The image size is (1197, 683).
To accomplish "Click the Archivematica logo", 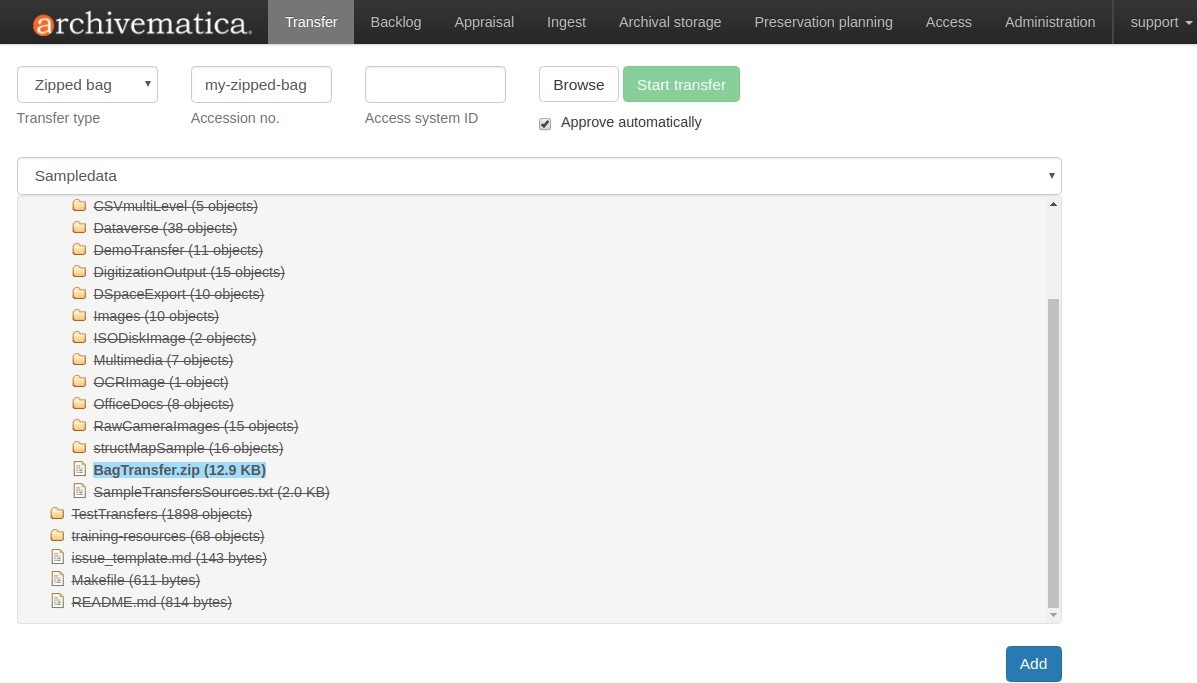I will click(141, 22).
